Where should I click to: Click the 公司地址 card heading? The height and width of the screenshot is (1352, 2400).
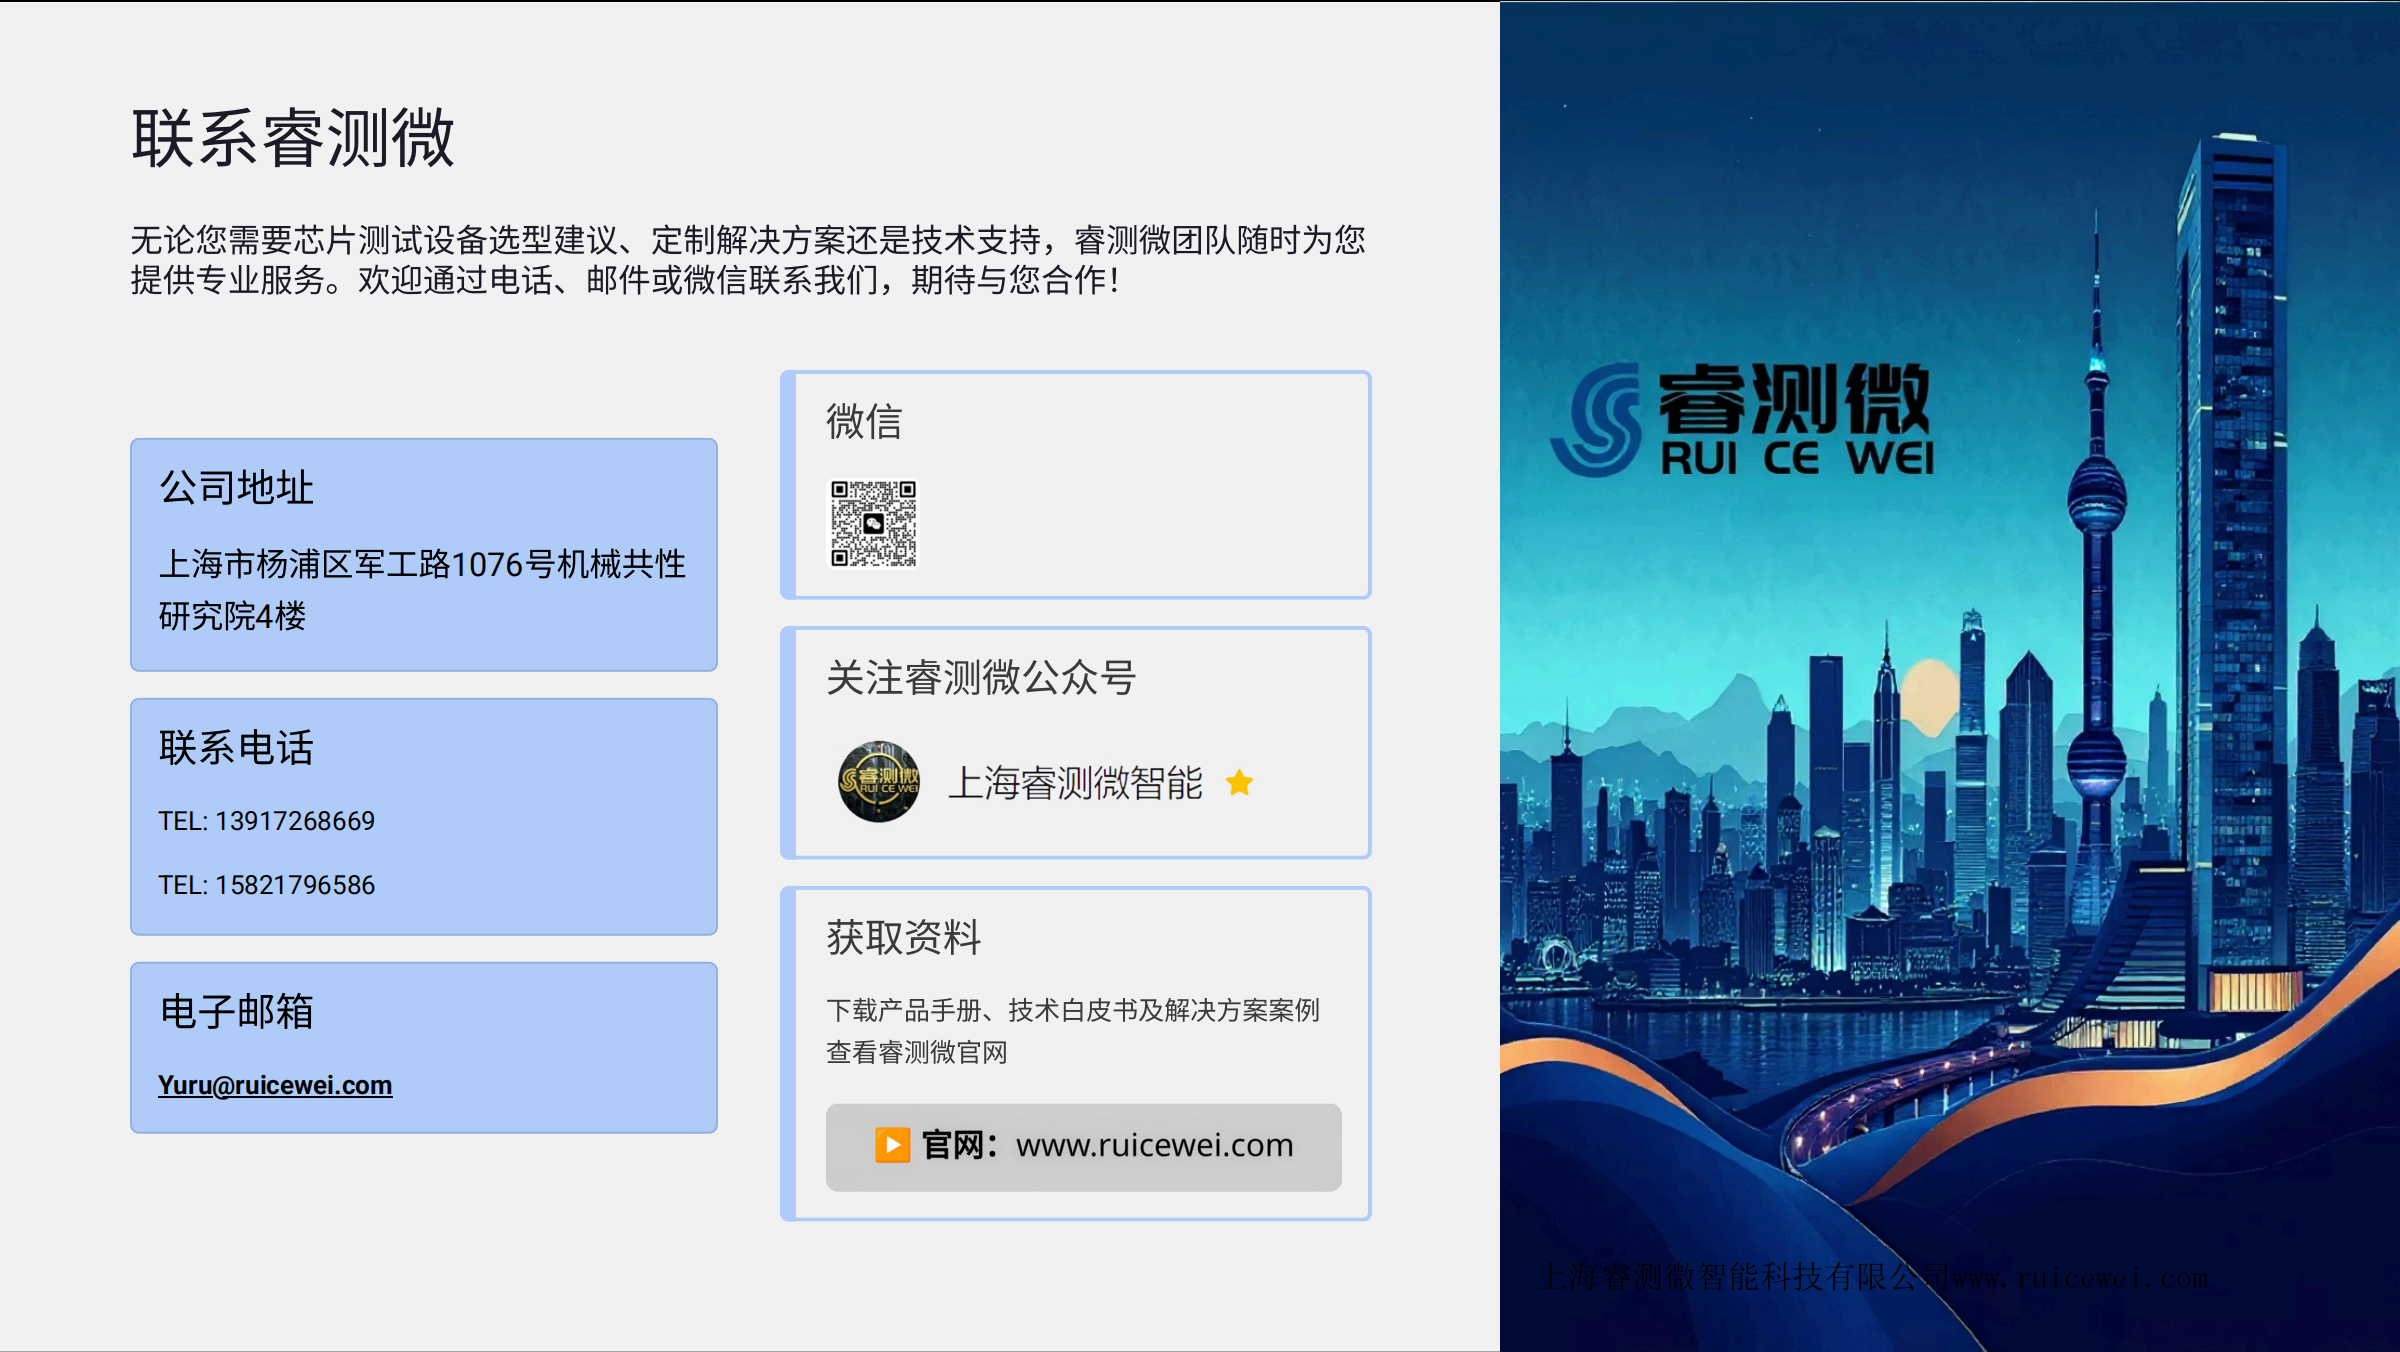tap(237, 488)
